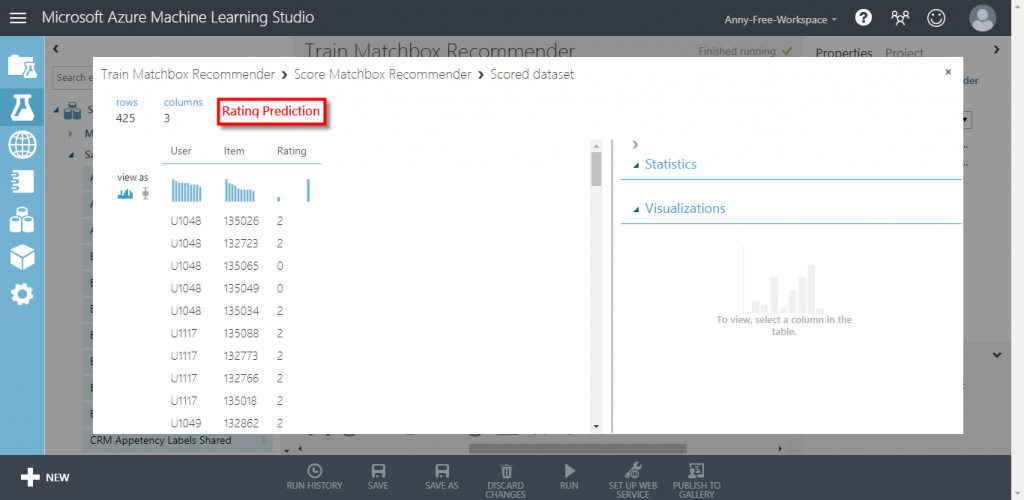Click the NEW plus button
Viewport: 1024px width, 500px height.
click(44, 478)
